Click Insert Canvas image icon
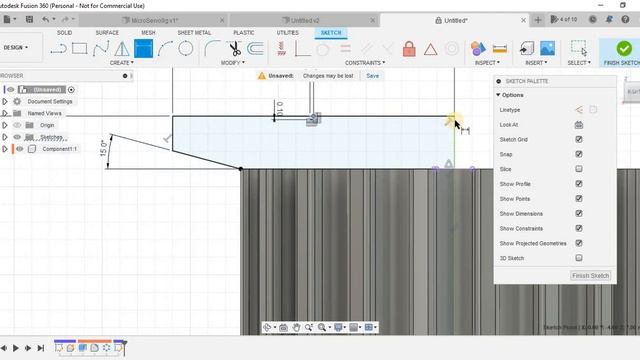 tap(547, 48)
